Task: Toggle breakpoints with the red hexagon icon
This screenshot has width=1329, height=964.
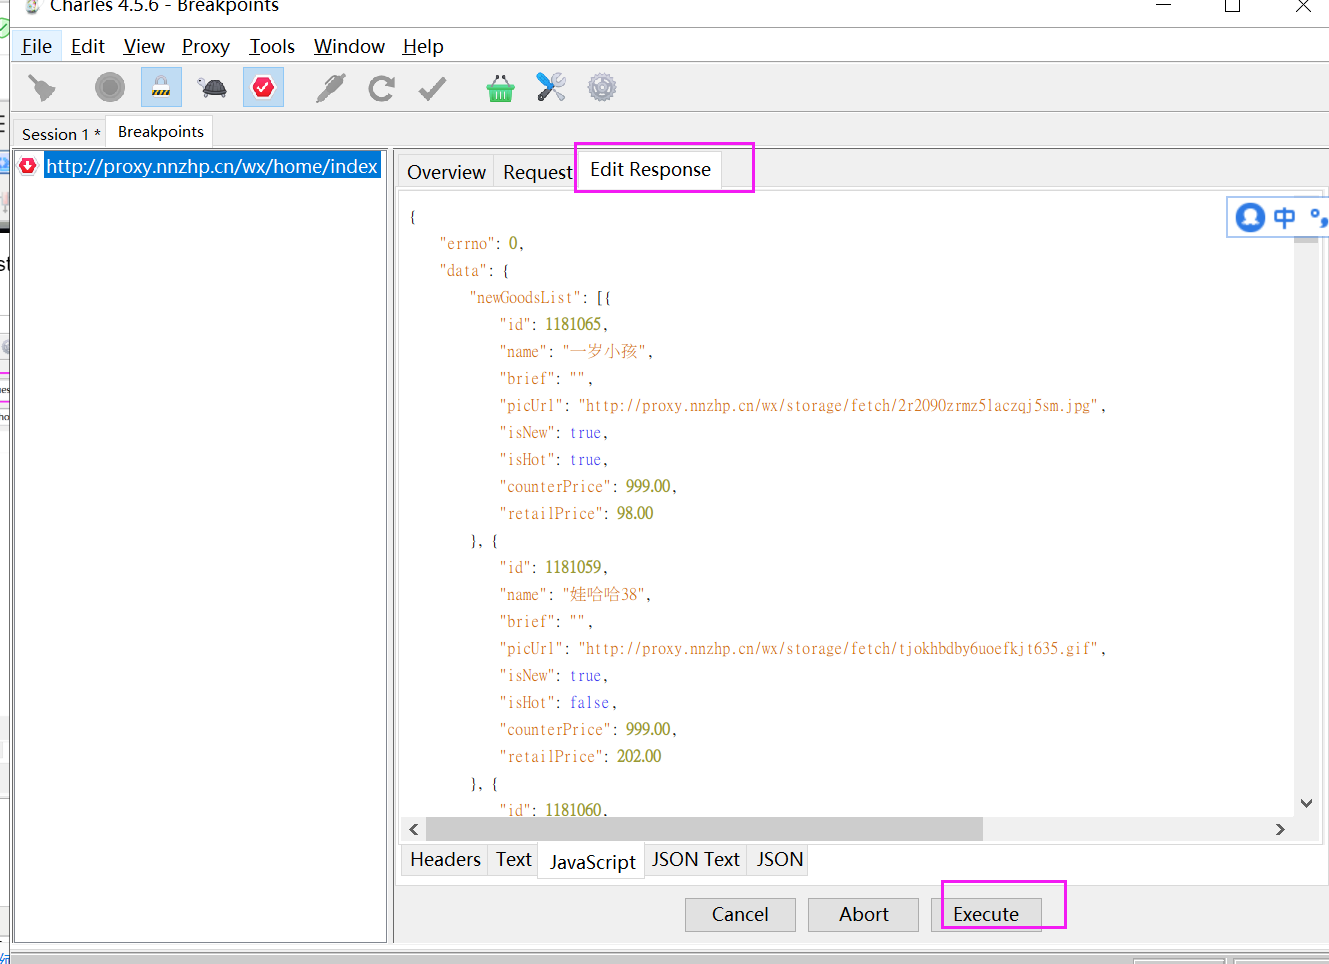Action: click(x=263, y=88)
